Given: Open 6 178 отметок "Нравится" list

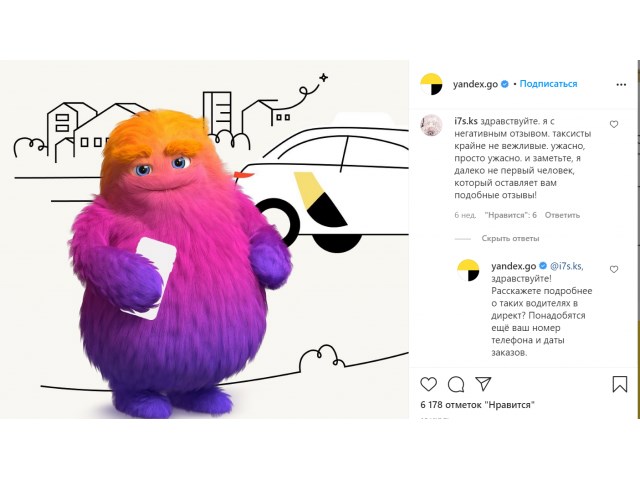Looking at the screenshot, I should click(x=478, y=405).
